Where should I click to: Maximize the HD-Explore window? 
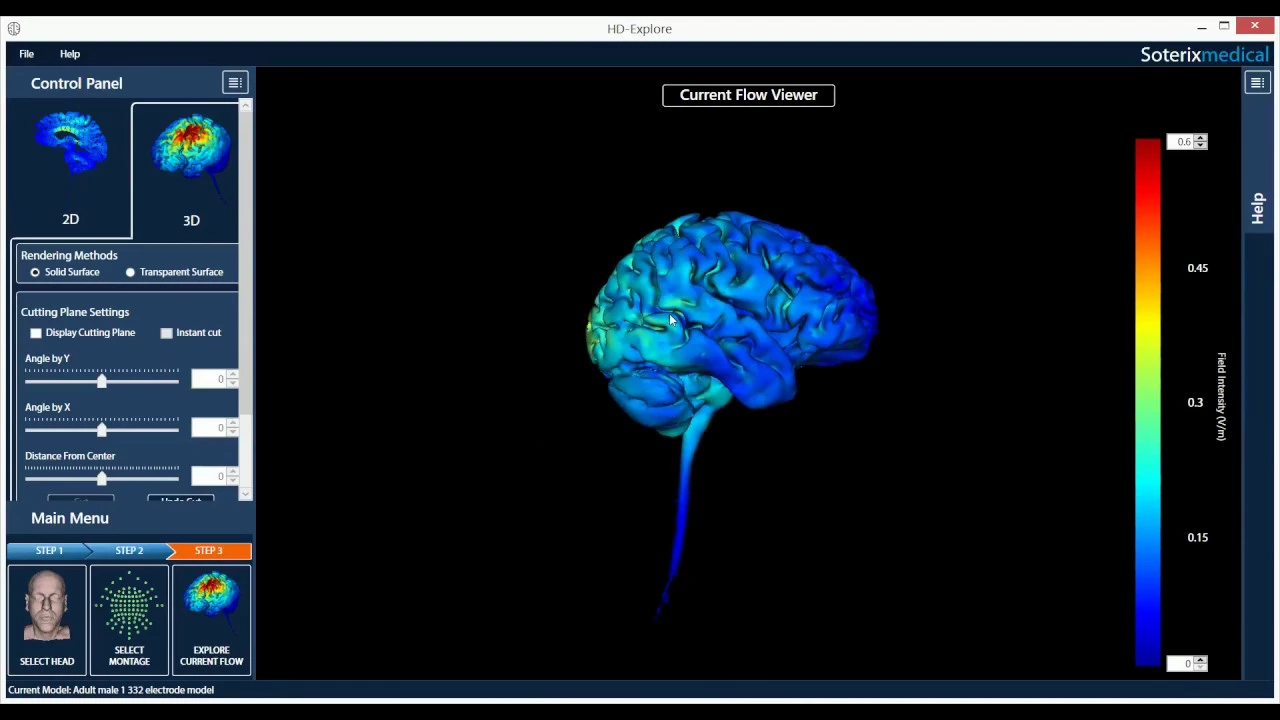1224,26
